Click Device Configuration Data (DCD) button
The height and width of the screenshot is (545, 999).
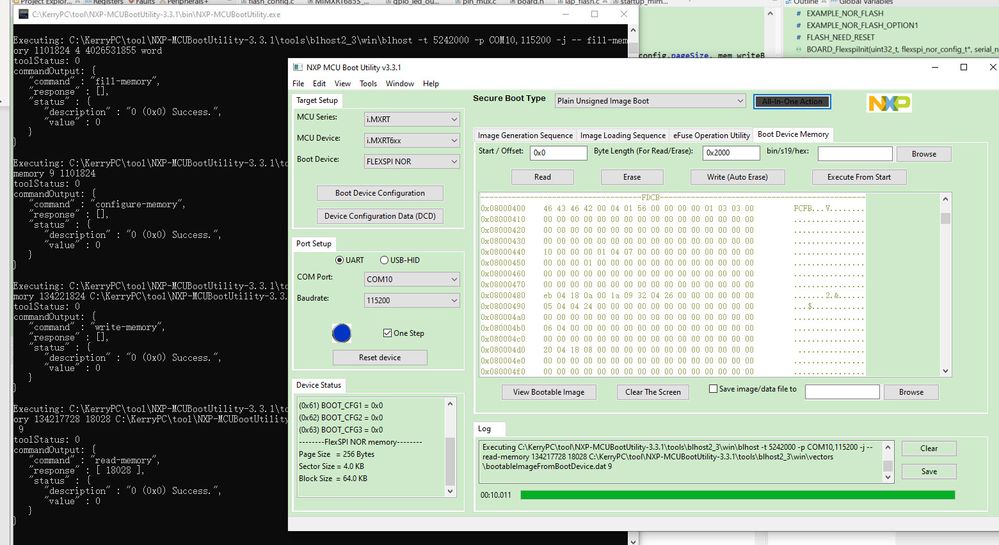pos(380,216)
